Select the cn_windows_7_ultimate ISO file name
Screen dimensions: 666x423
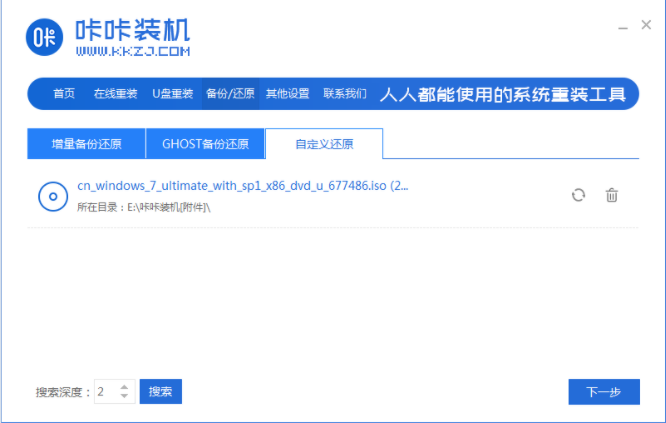click(242, 186)
